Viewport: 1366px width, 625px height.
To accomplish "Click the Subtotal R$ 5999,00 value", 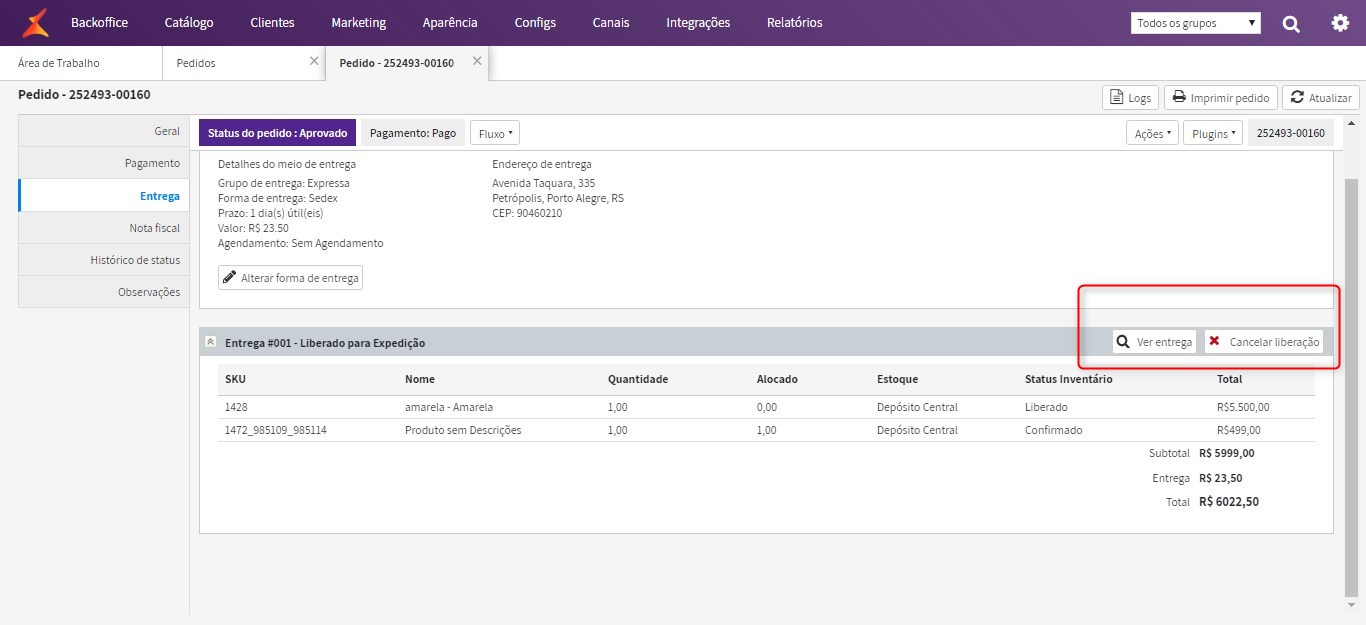I will tap(1227, 453).
